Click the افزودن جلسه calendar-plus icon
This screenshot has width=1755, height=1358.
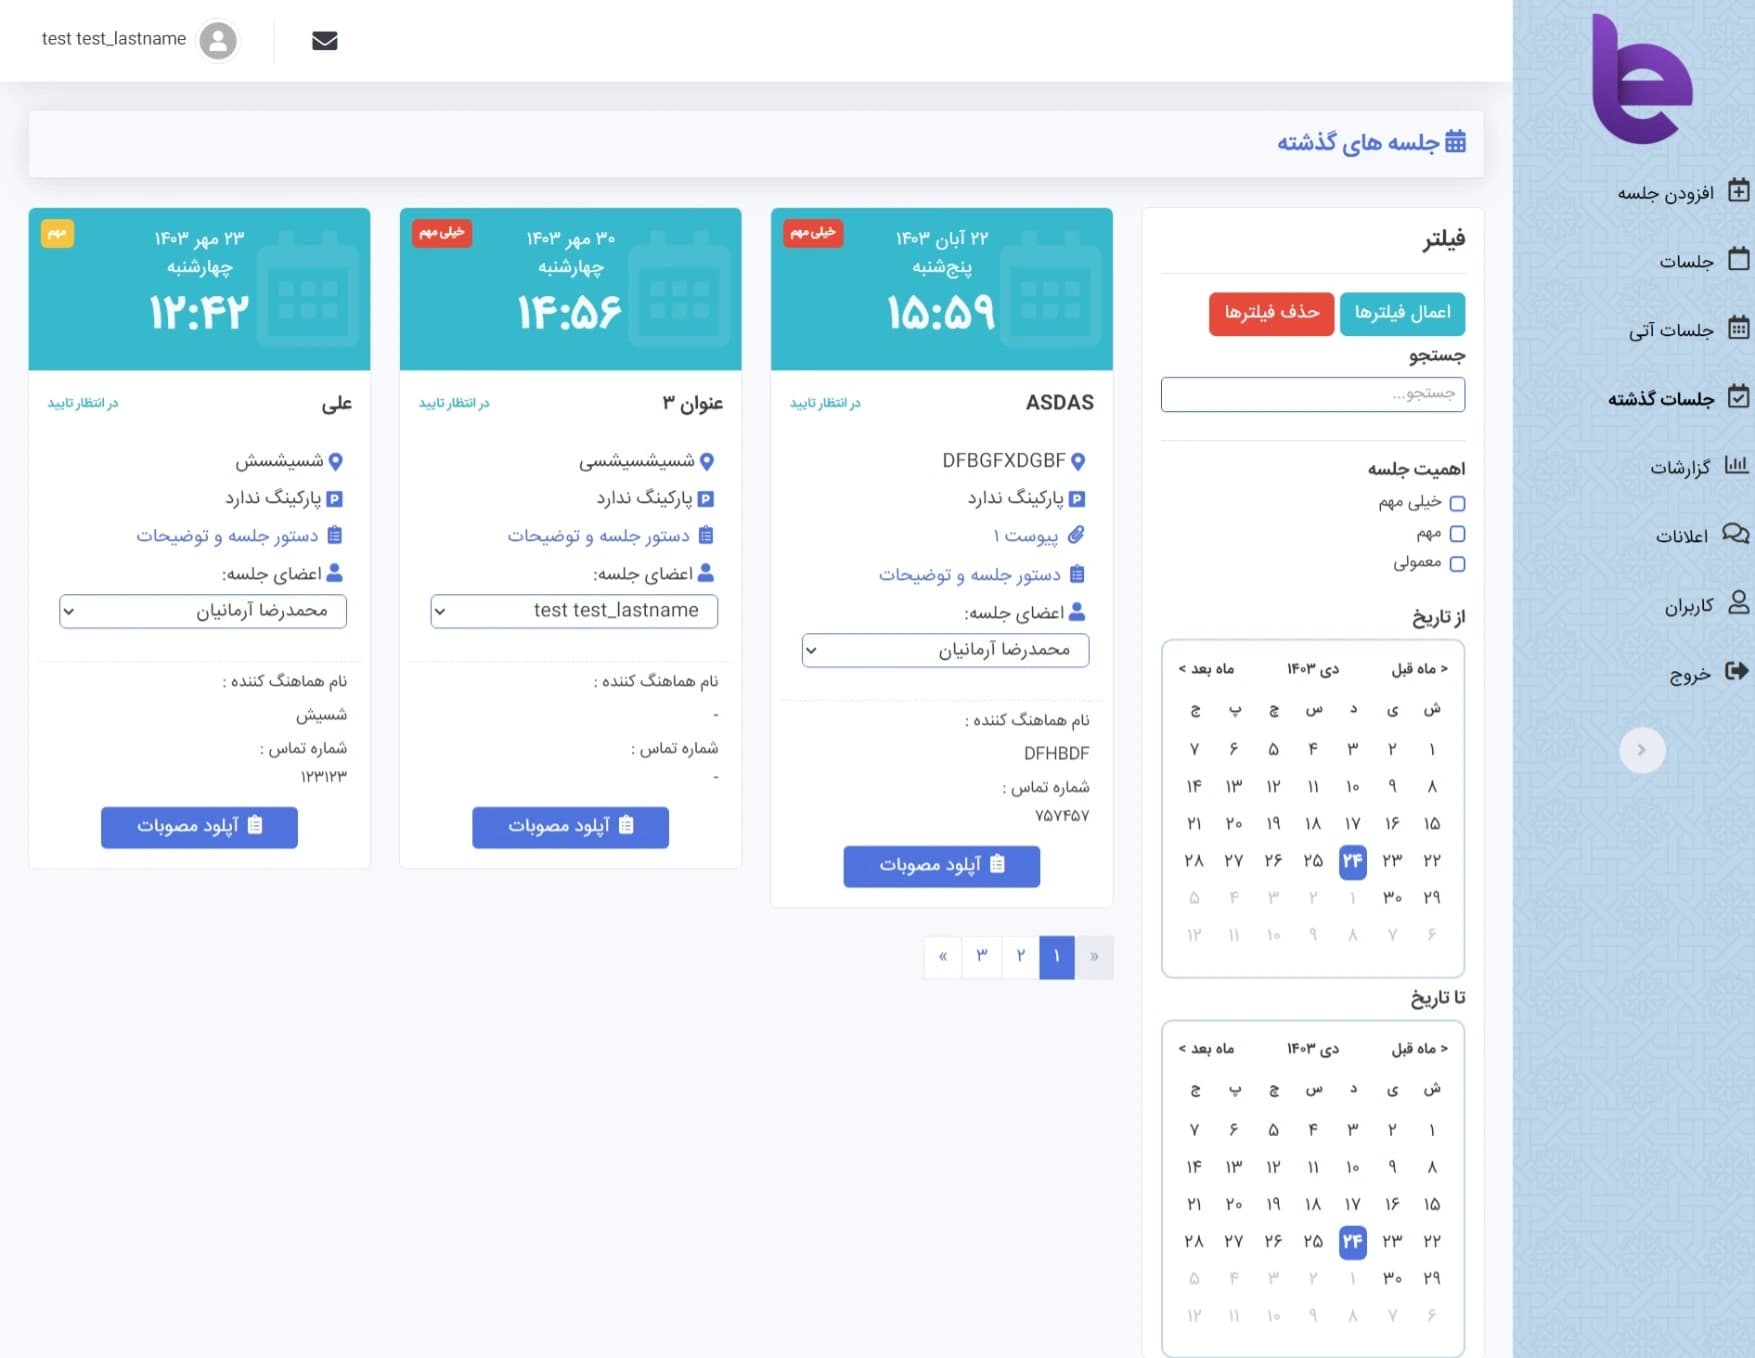point(1739,191)
